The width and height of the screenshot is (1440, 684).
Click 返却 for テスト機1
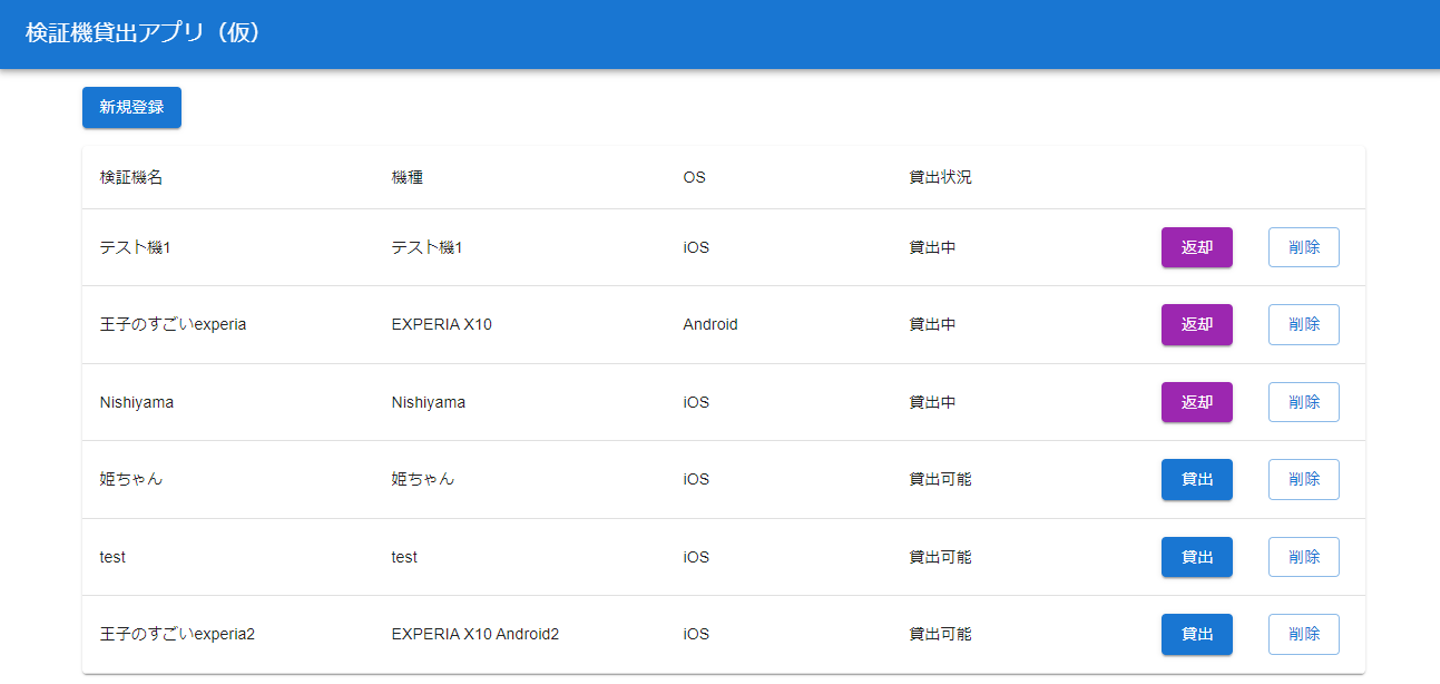click(1197, 247)
